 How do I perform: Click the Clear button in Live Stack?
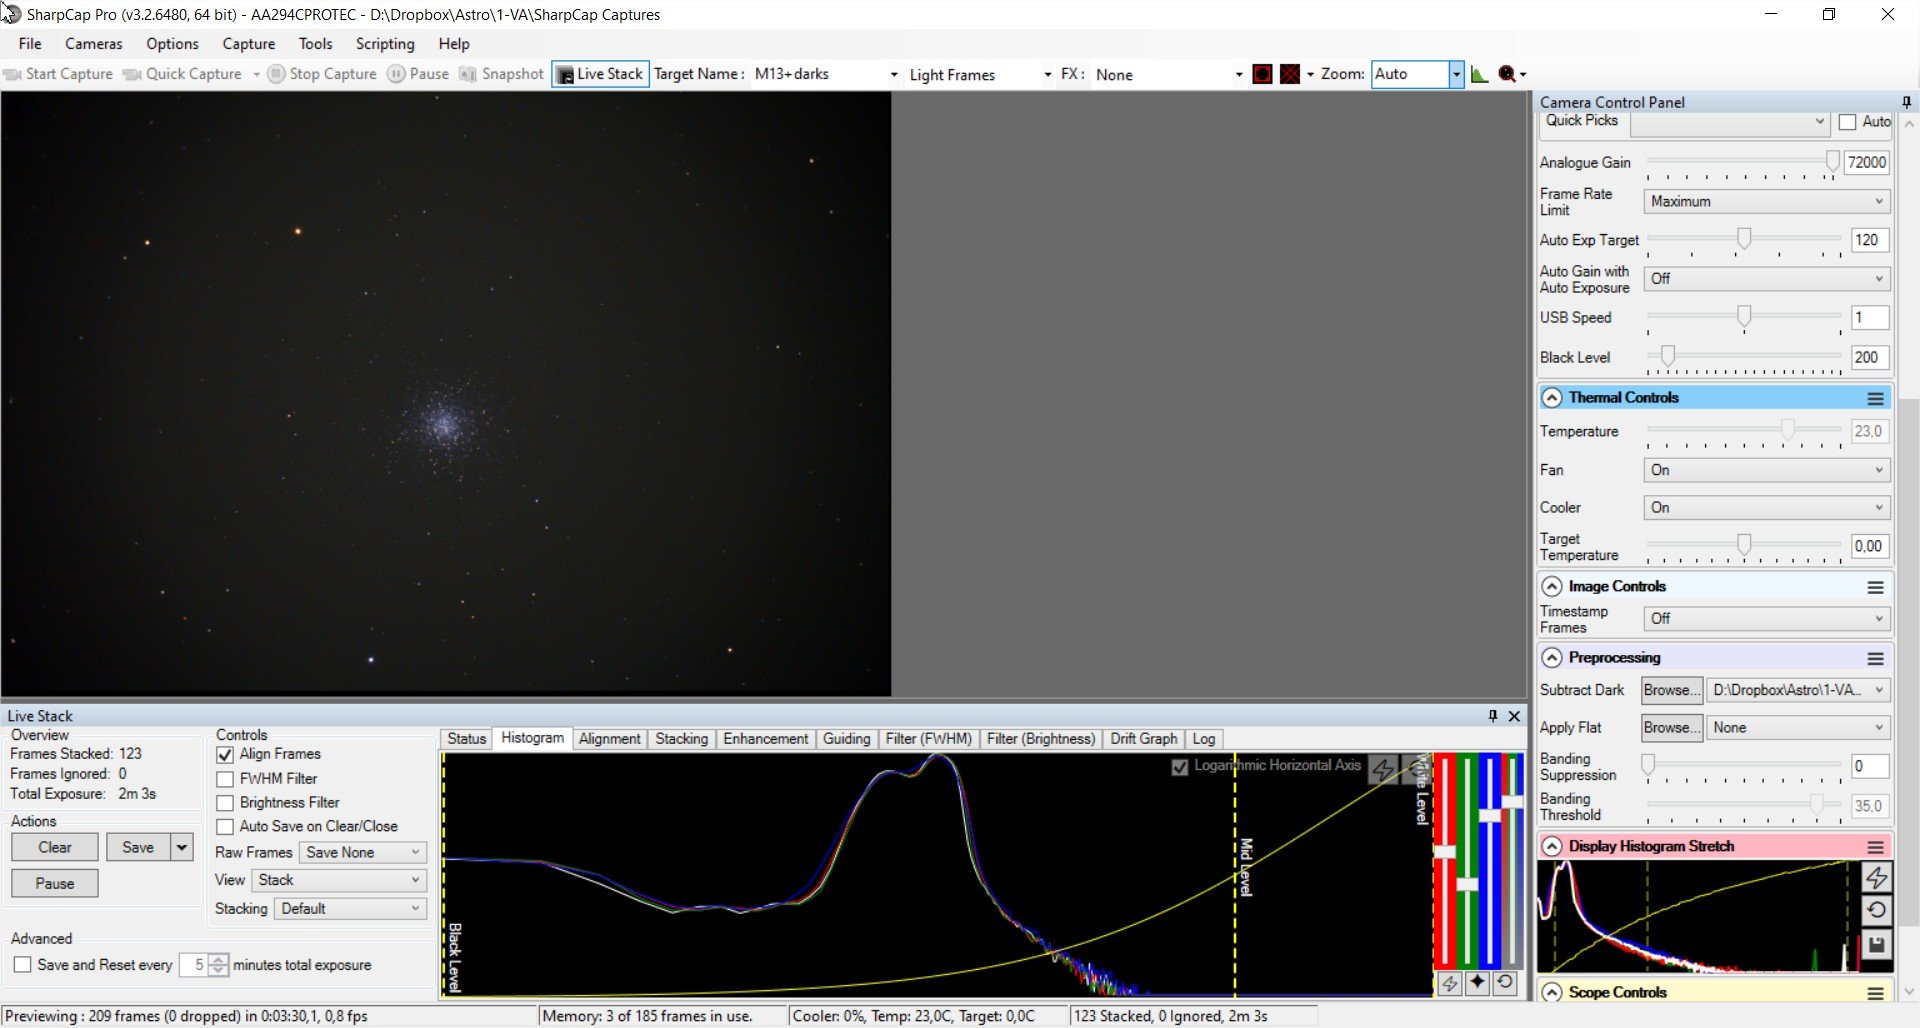pos(55,848)
